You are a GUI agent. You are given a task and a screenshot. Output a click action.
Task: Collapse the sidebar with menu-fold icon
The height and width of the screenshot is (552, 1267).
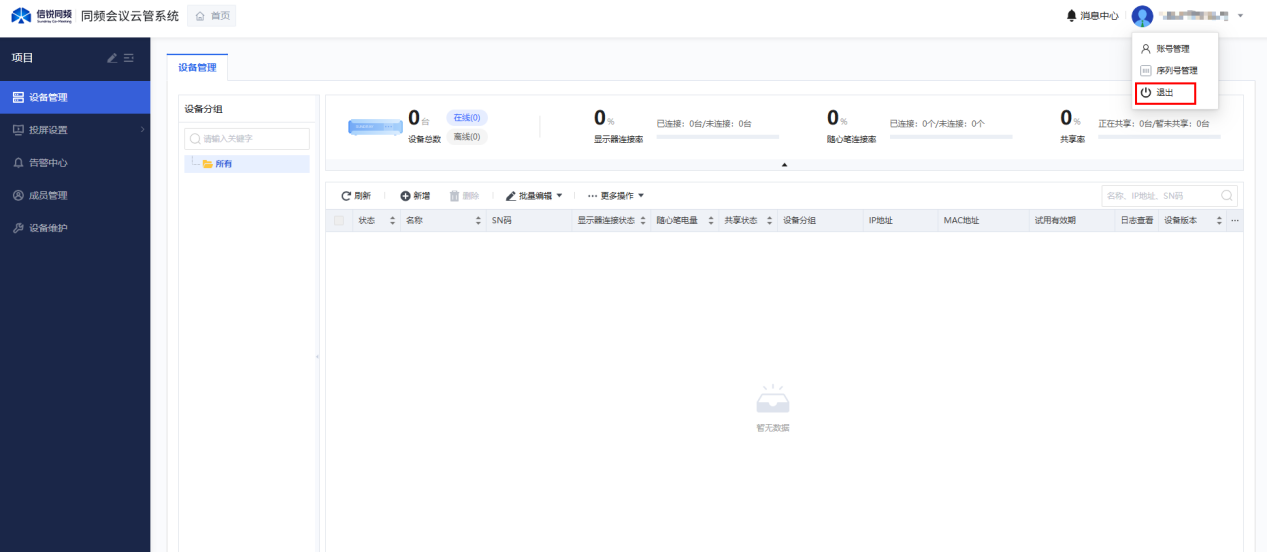click(129, 58)
